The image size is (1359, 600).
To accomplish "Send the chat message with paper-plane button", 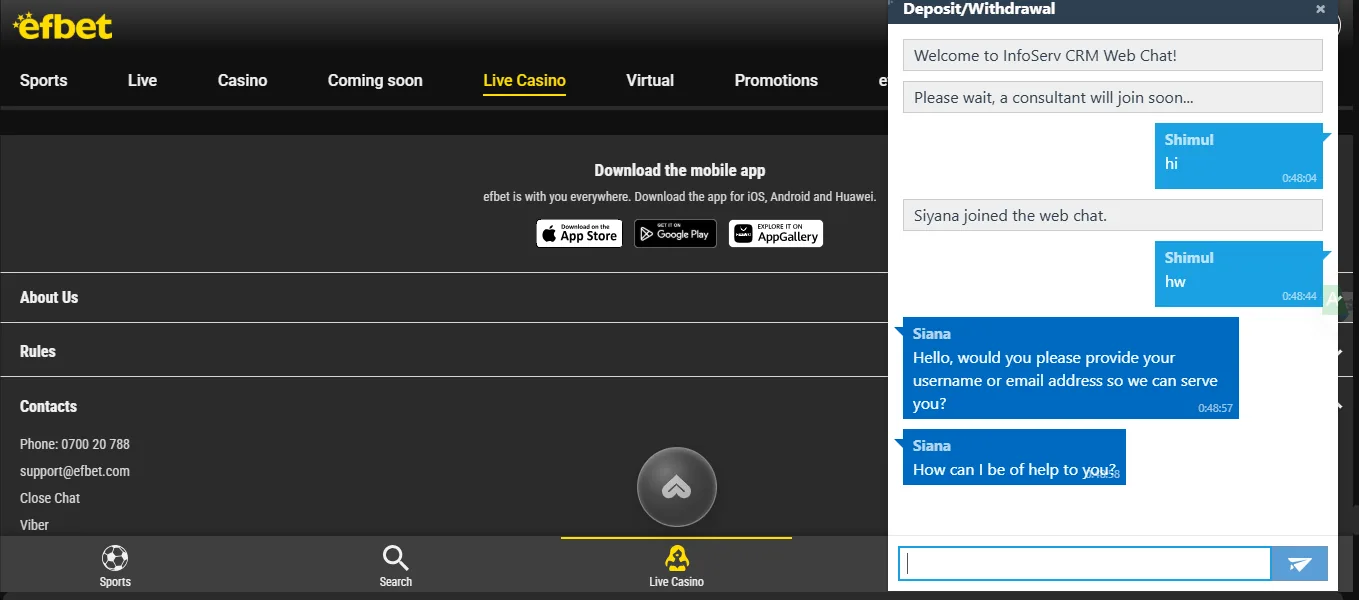I will pos(1299,564).
